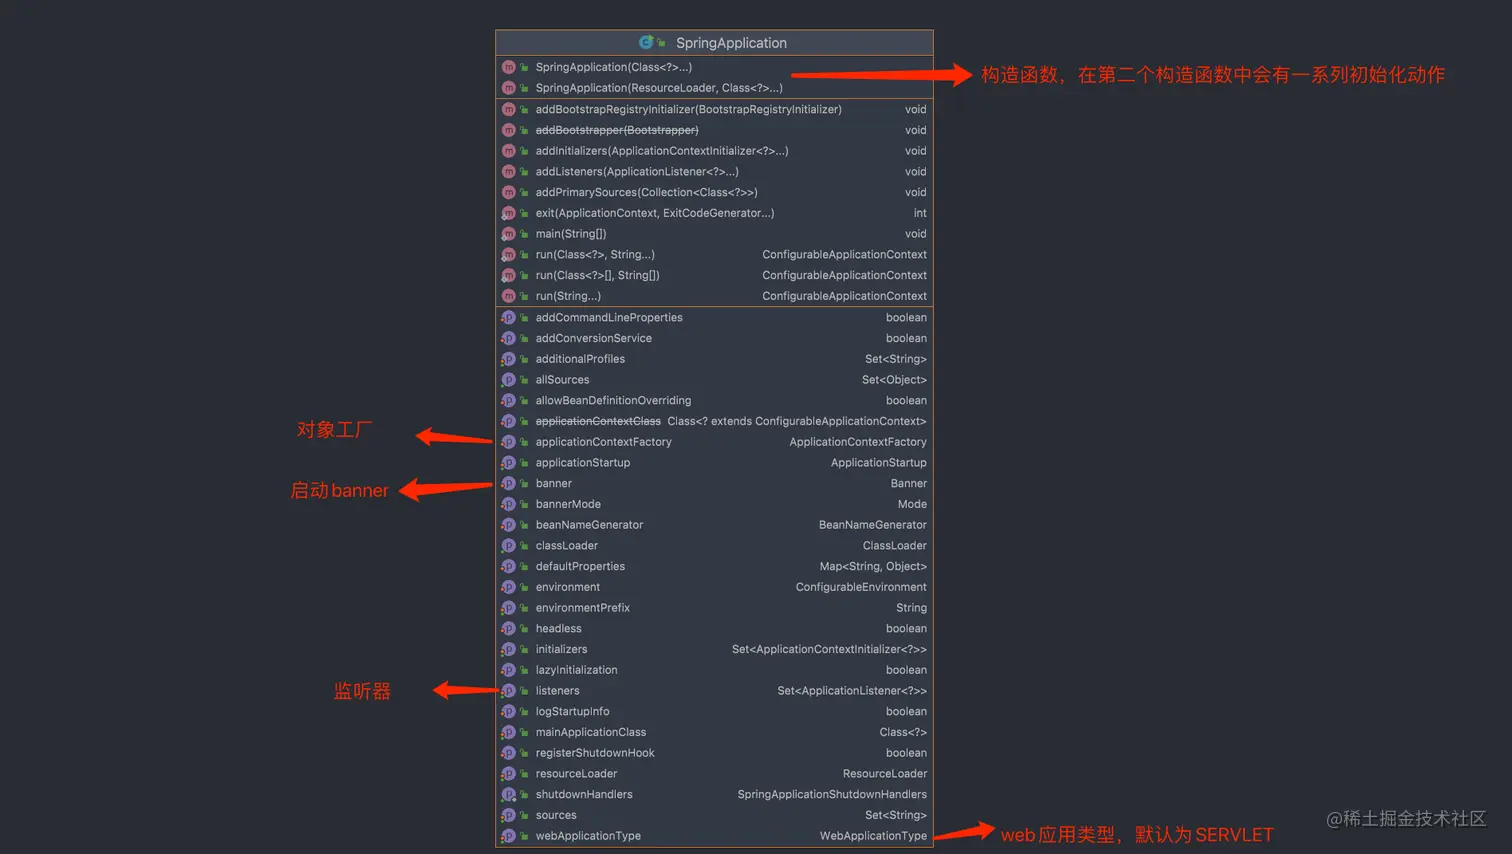Select the logStartupInfo property
Viewport: 1512px width, 854px height.
714,712
